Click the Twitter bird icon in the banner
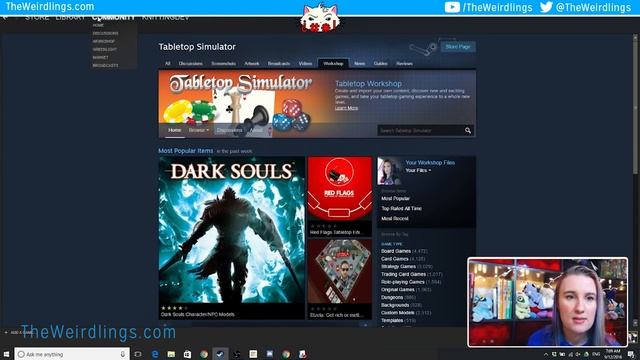Viewport: 640px width, 360px height. tap(546, 7)
